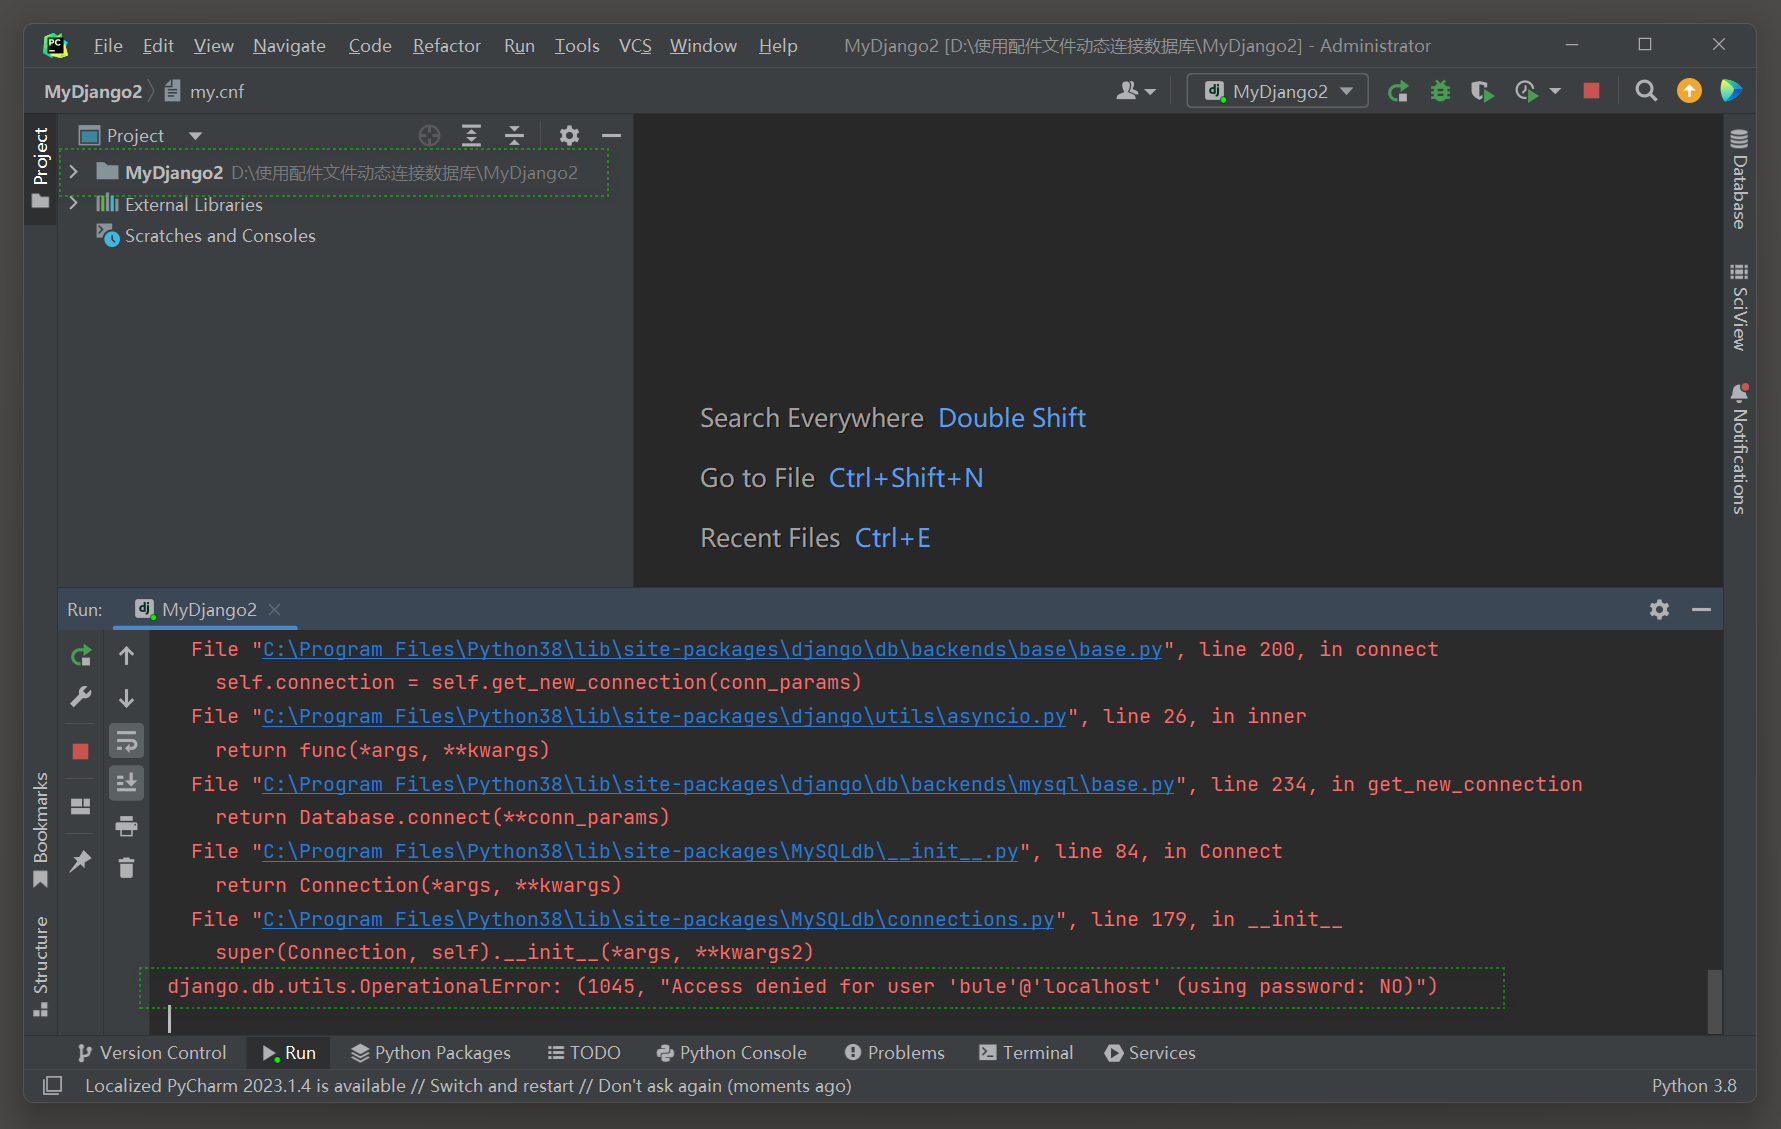Screen dimensions: 1781x1129
Task: Open the MyDjango2 run configuration dropdown
Action: coord(1277,91)
